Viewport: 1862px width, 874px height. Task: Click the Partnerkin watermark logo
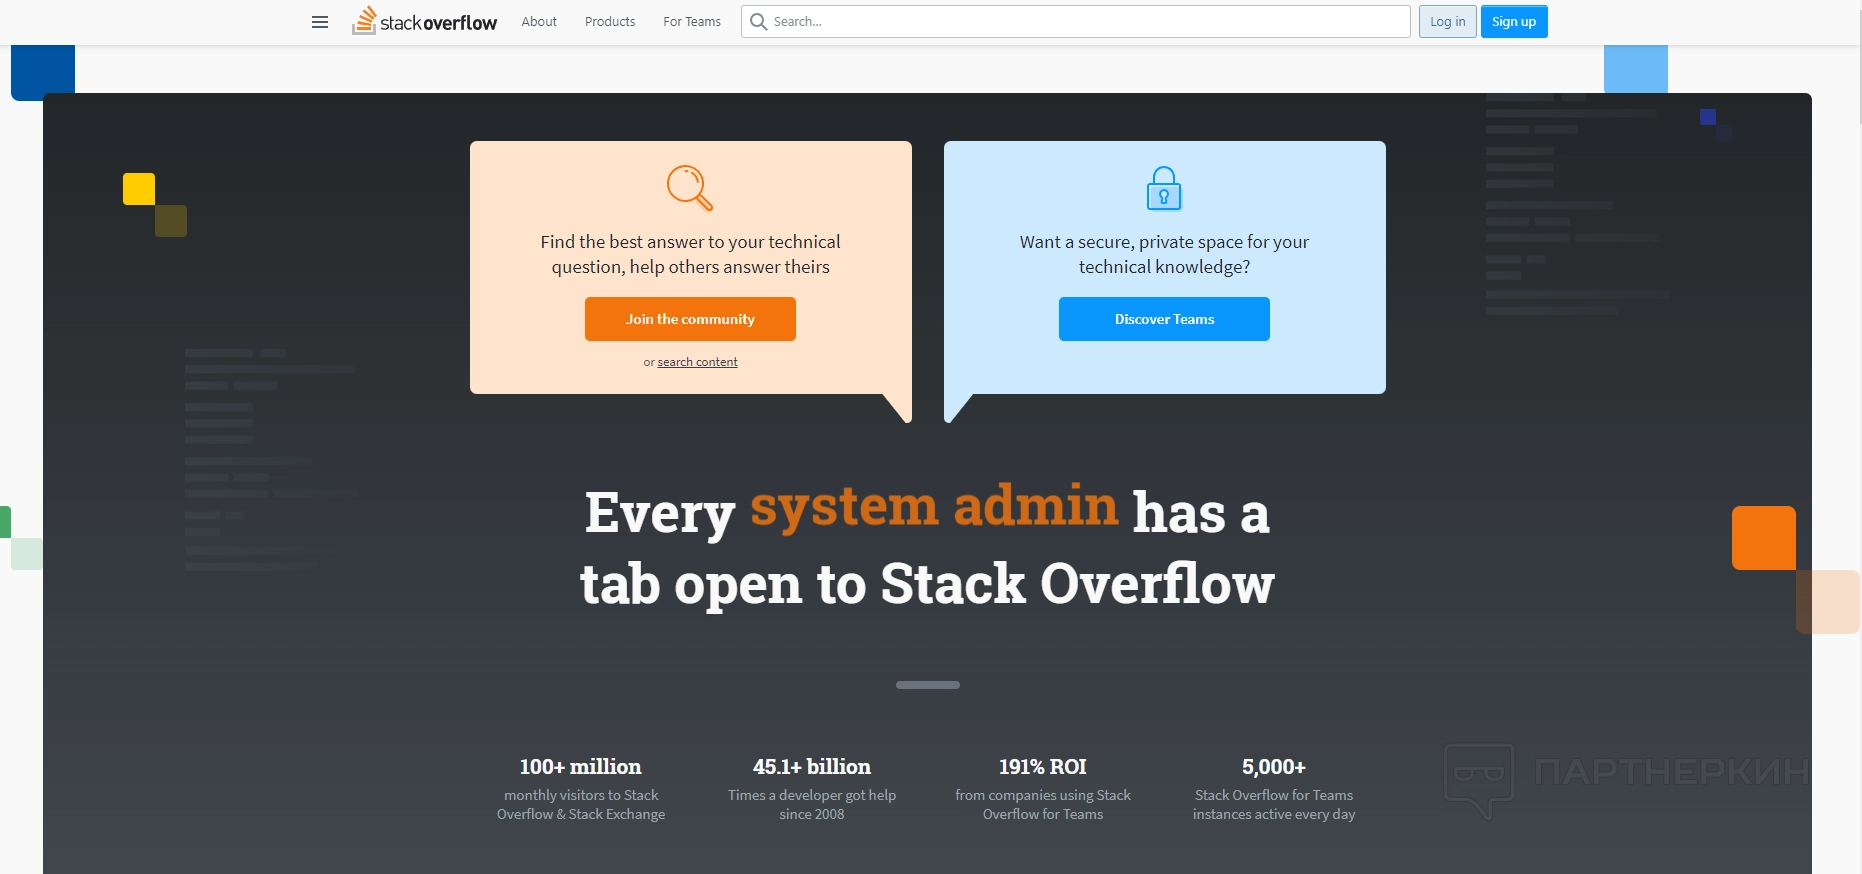[x=1625, y=777]
